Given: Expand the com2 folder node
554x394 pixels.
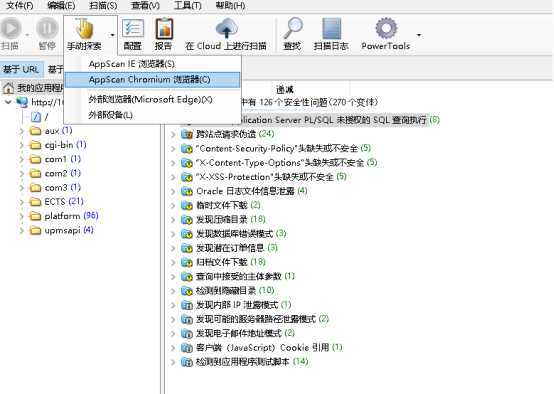Looking at the screenshot, I should (x=22, y=174).
